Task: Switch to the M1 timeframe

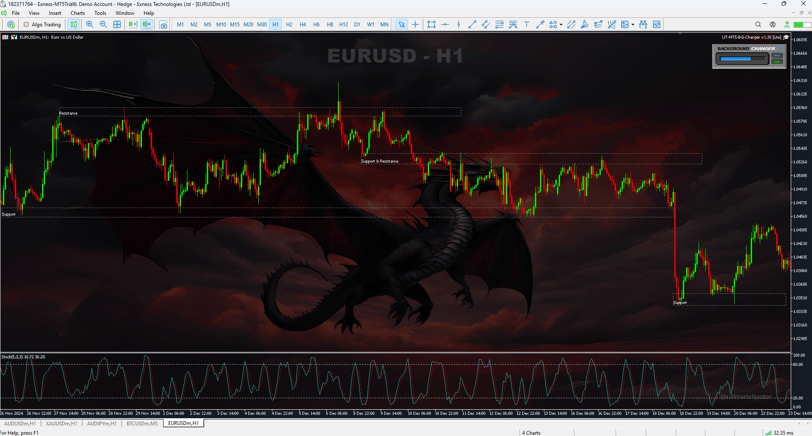Action: pos(180,24)
